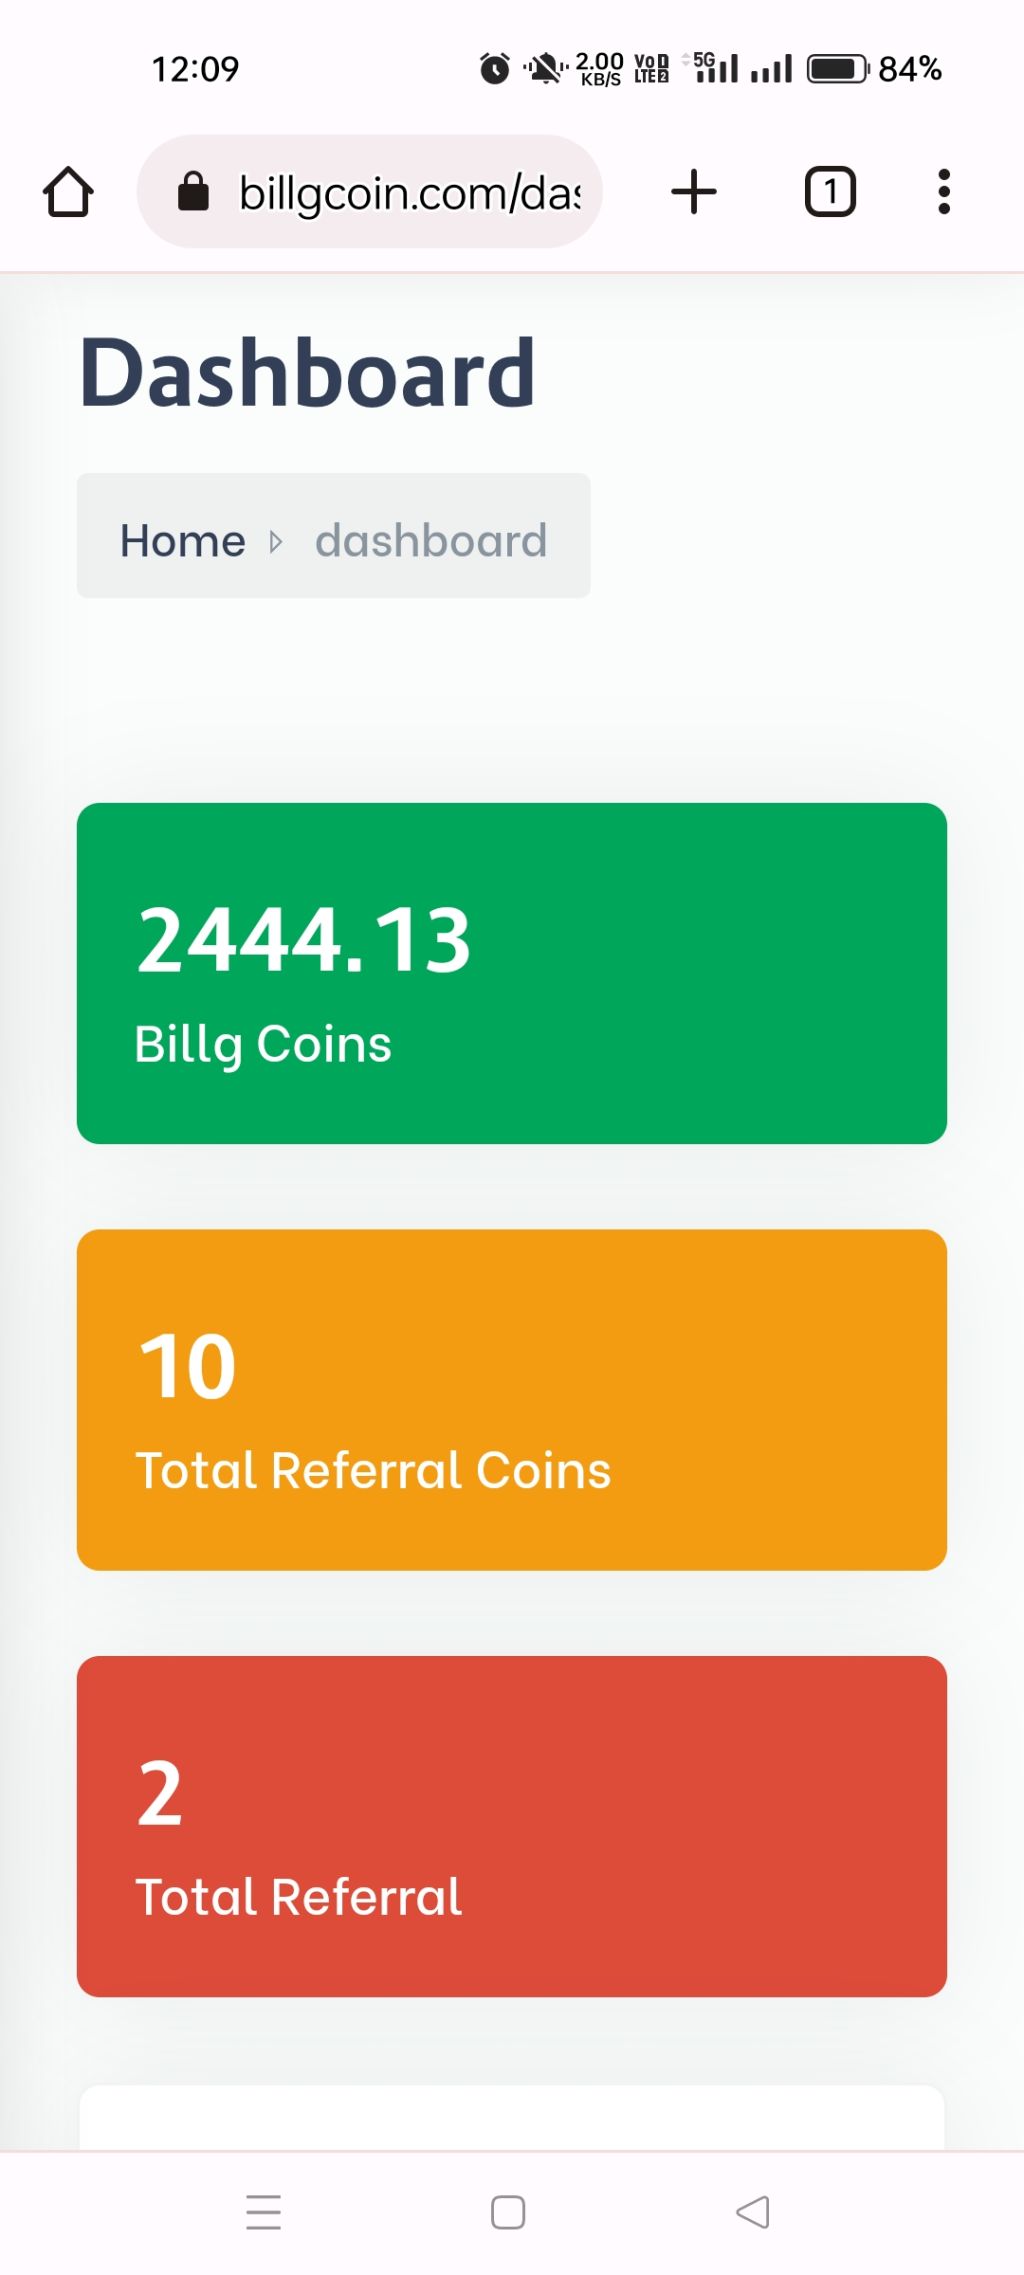
Task: Tap the Android recent apps navigation icon
Action: coord(264,2212)
